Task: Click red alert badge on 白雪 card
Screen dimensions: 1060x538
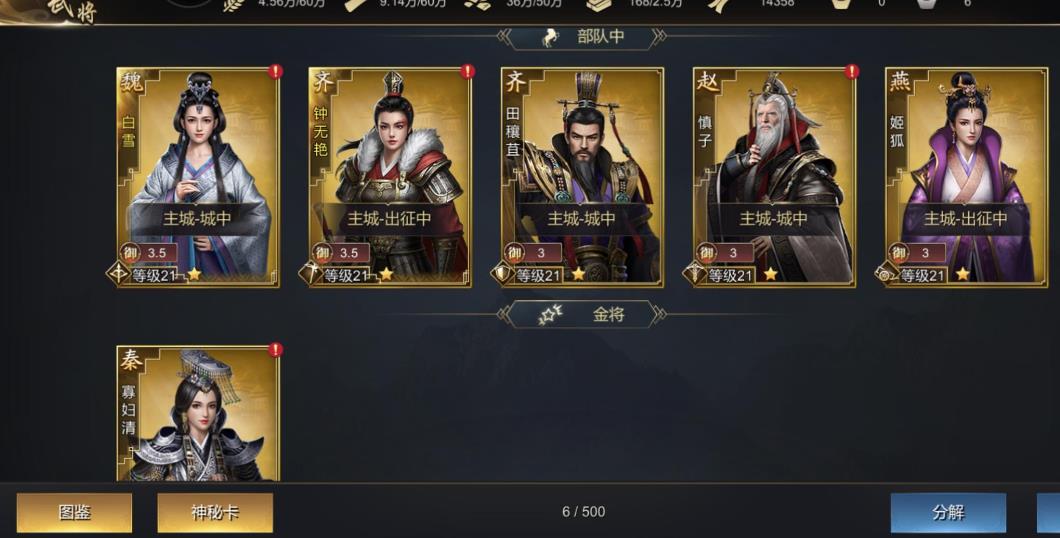Action: 275,72
